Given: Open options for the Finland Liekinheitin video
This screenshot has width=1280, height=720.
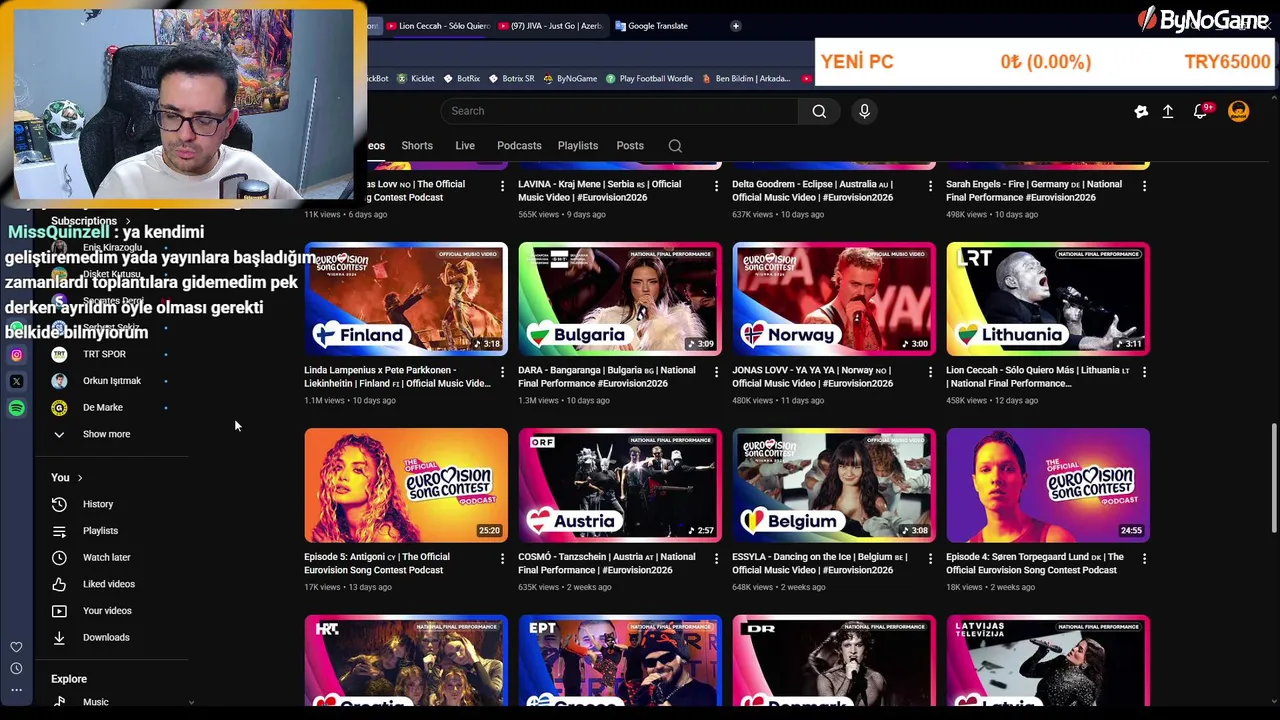Looking at the screenshot, I should (x=503, y=372).
